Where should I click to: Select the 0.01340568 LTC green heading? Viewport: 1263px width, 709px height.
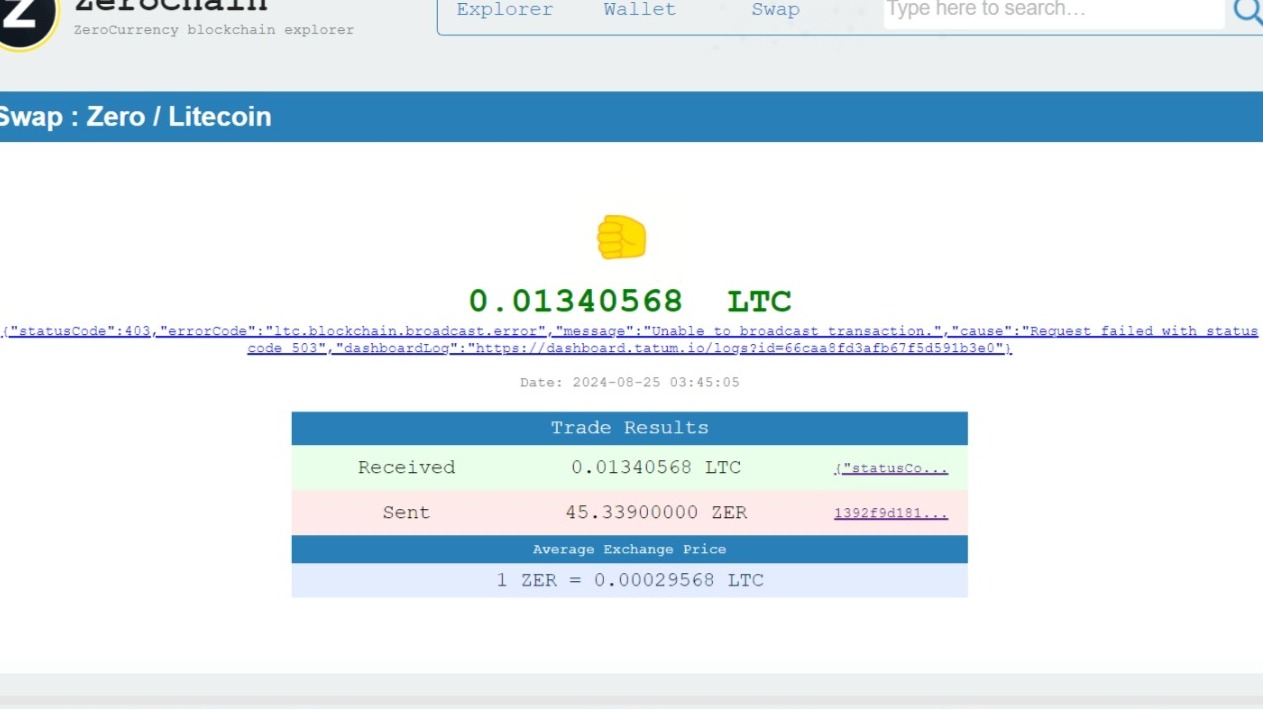click(x=630, y=301)
